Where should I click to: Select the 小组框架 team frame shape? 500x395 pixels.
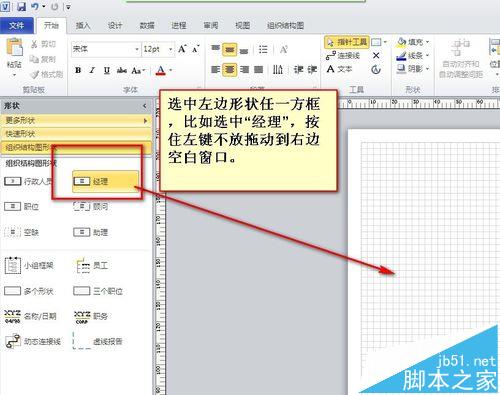pos(29,266)
